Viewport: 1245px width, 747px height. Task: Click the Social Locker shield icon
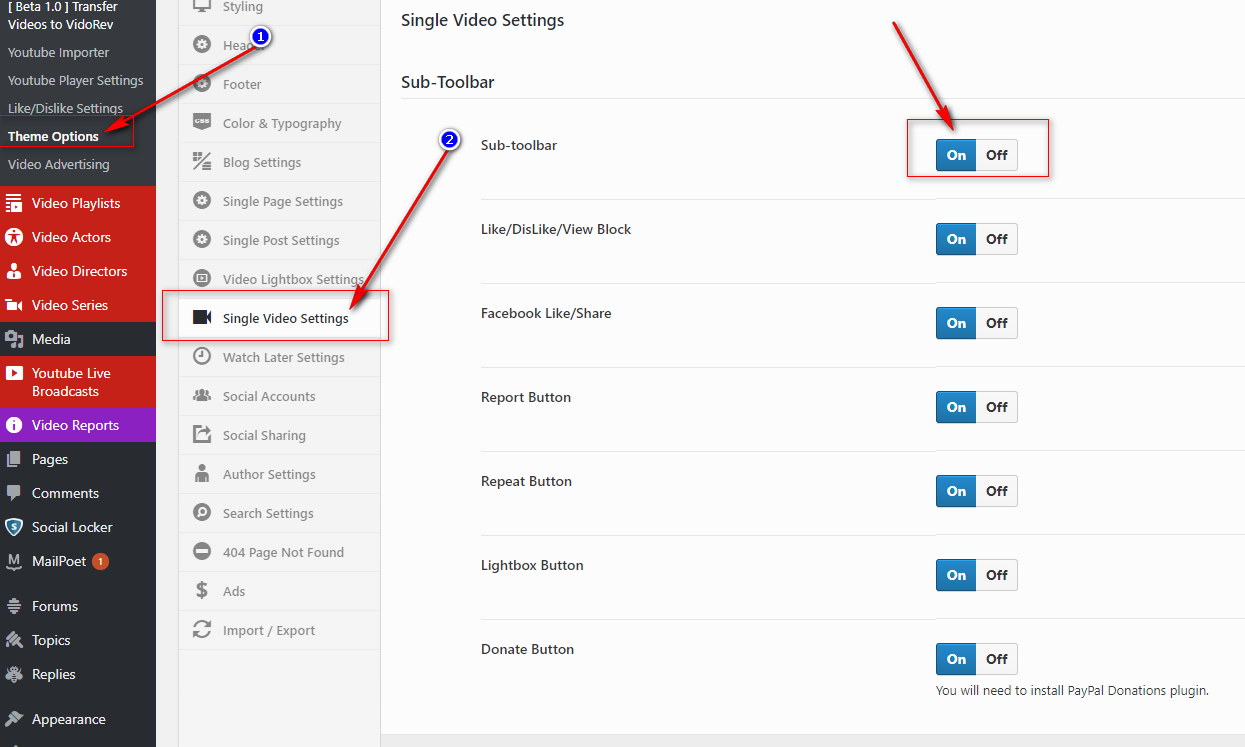pyautogui.click(x=14, y=528)
